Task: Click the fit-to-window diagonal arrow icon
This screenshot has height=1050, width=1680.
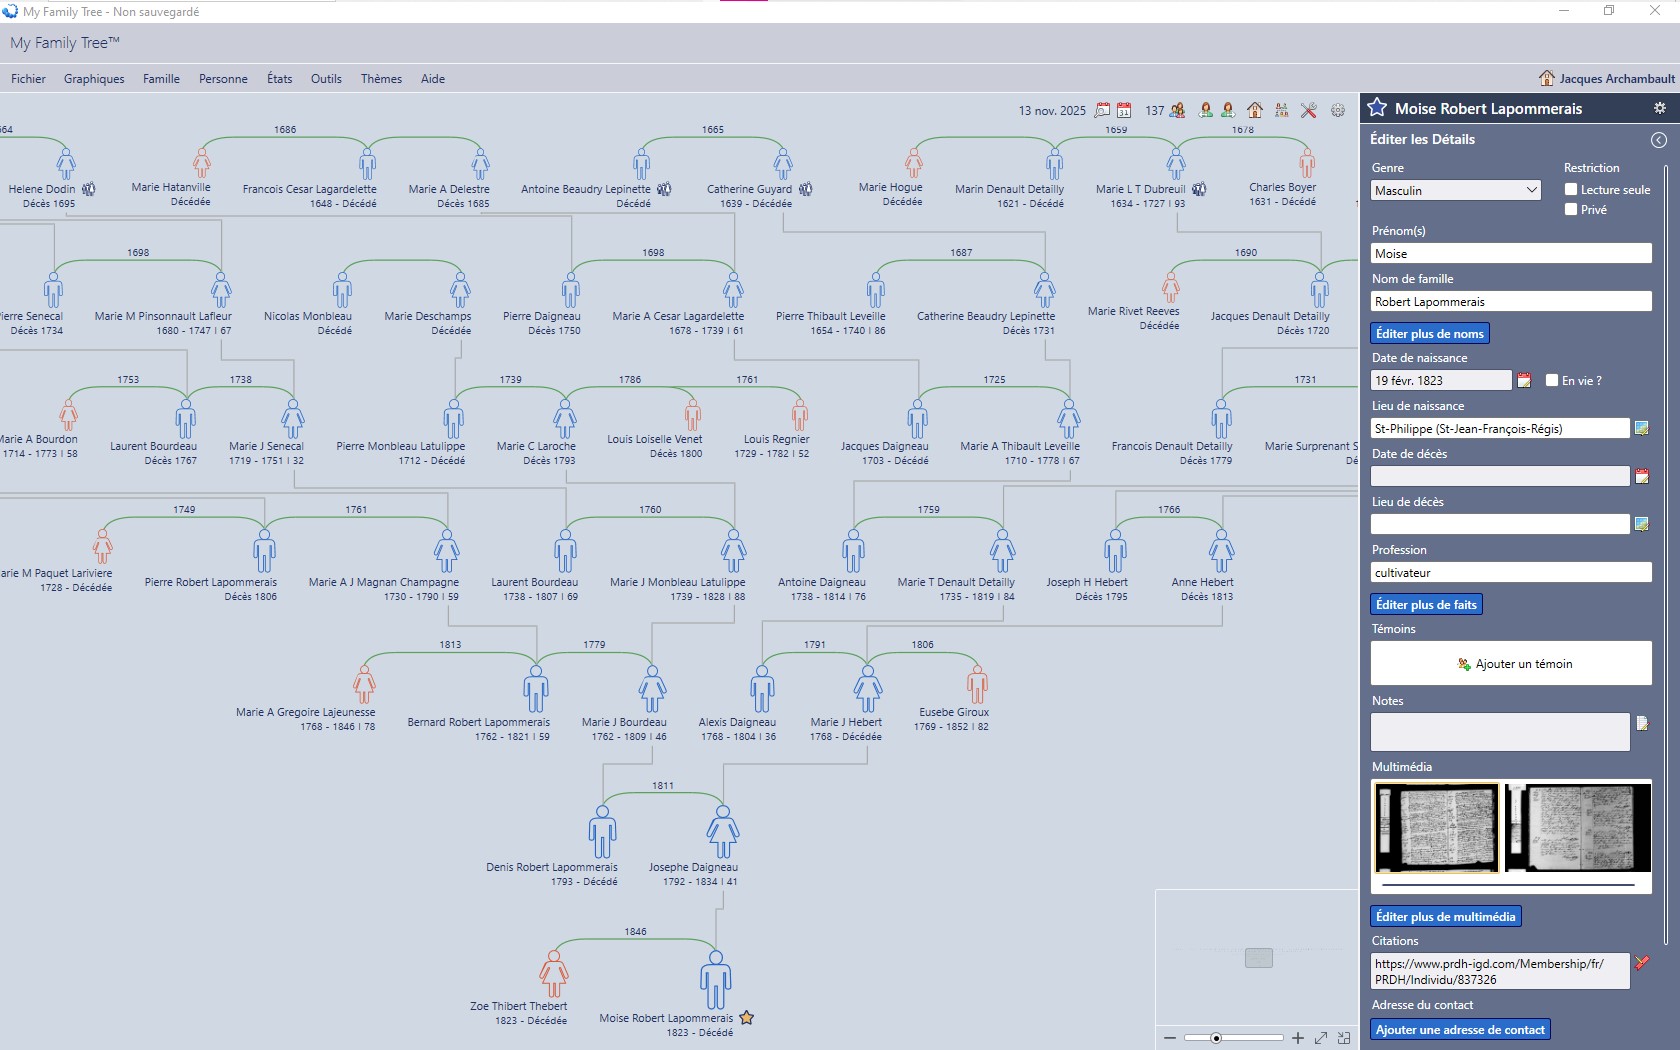Action: [x=1321, y=1038]
